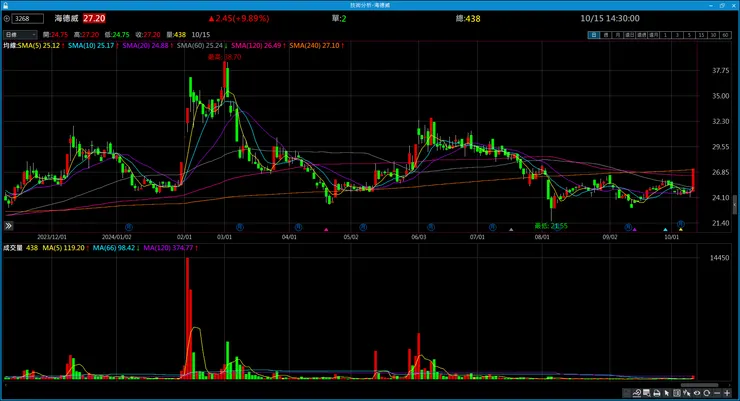
Task: Click the 還原月 adjusted monthly button
Action: (653, 35)
